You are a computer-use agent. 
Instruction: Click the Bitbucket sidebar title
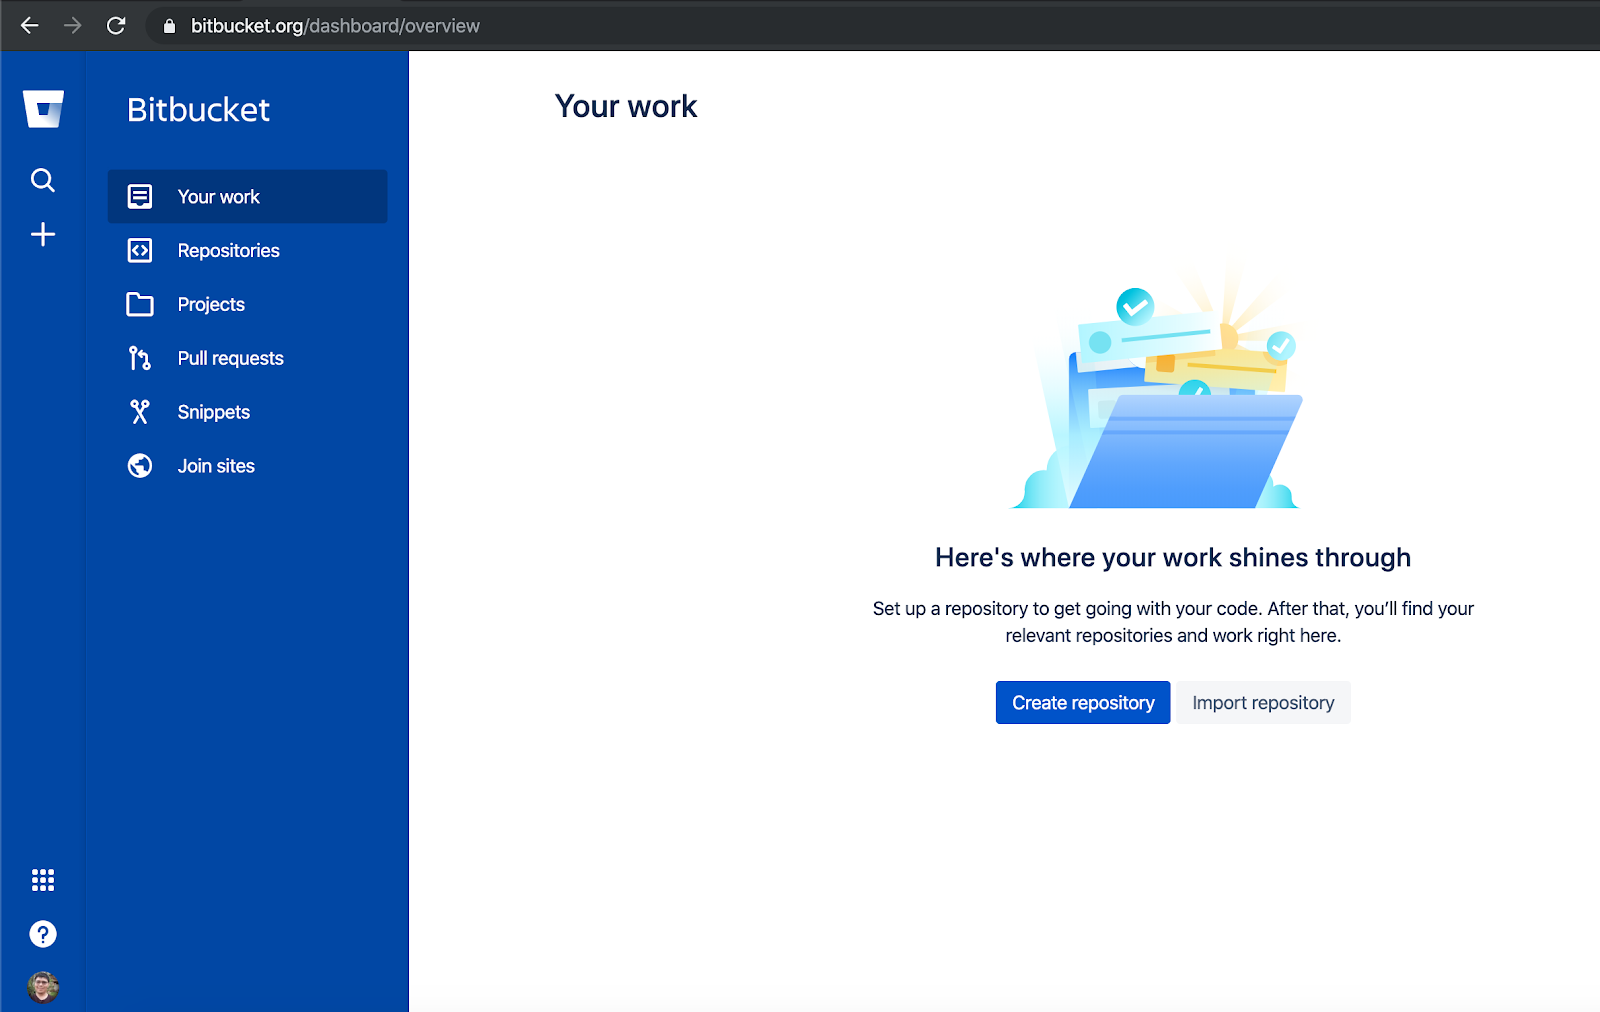(198, 110)
